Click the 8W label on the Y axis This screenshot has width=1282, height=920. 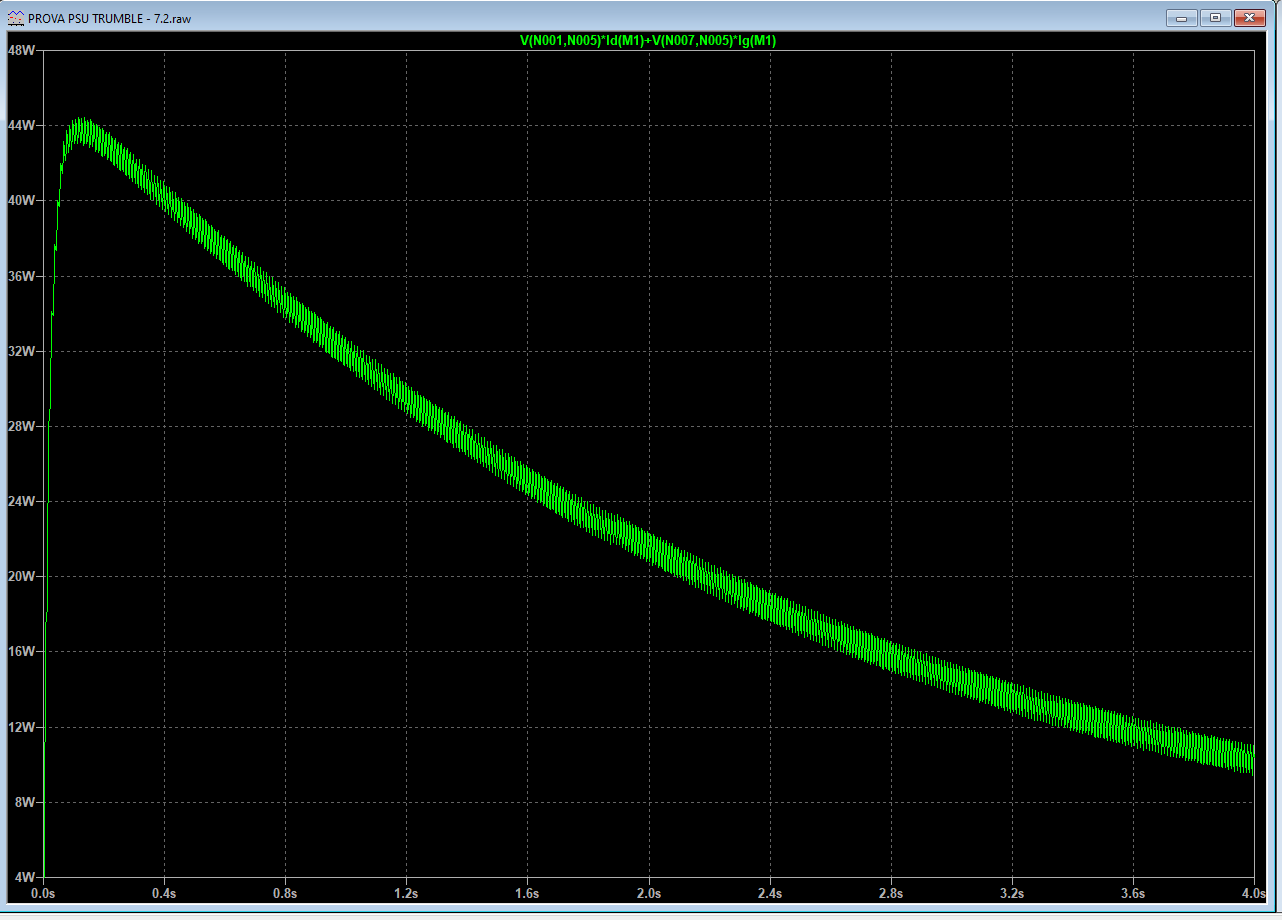[x=24, y=802]
